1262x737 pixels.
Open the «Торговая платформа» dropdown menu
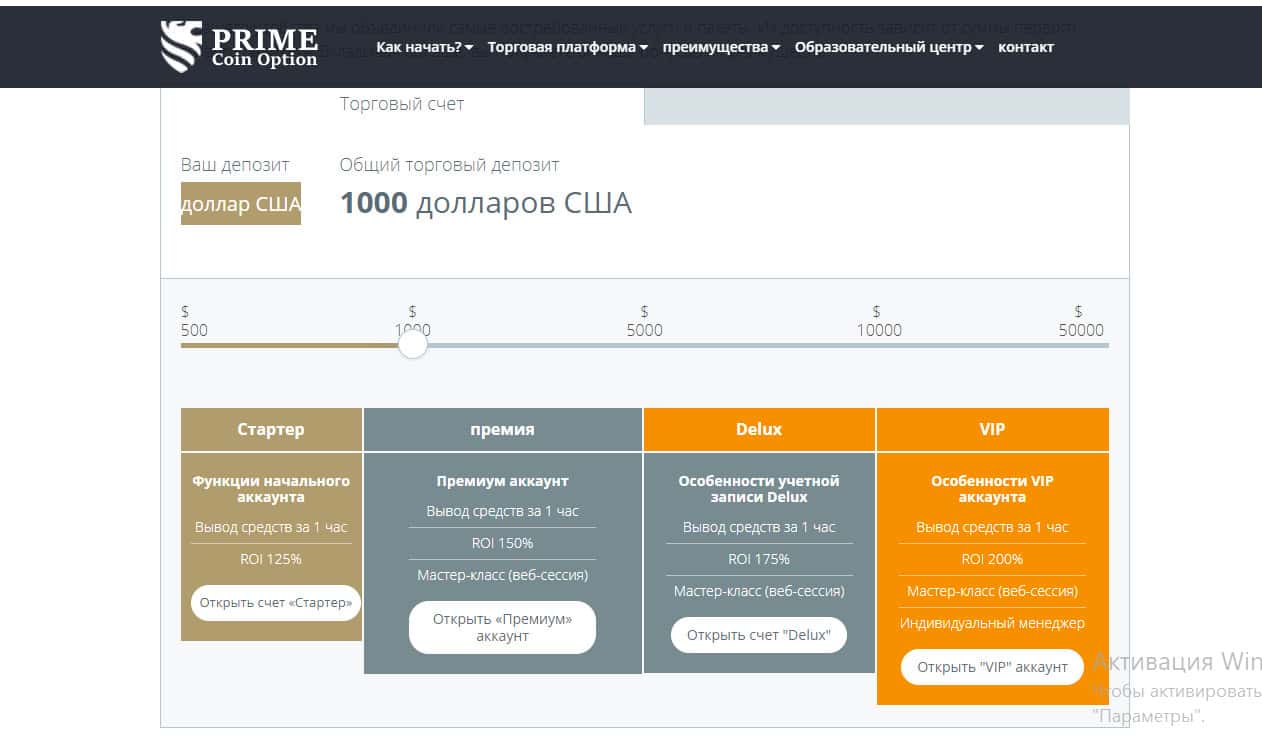pyautogui.click(x=567, y=47)
